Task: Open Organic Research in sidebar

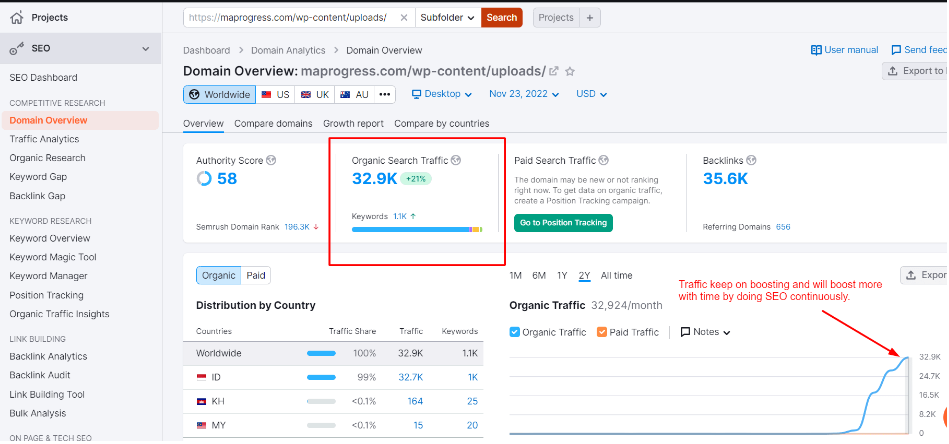Action: click(x=47, y=158)
